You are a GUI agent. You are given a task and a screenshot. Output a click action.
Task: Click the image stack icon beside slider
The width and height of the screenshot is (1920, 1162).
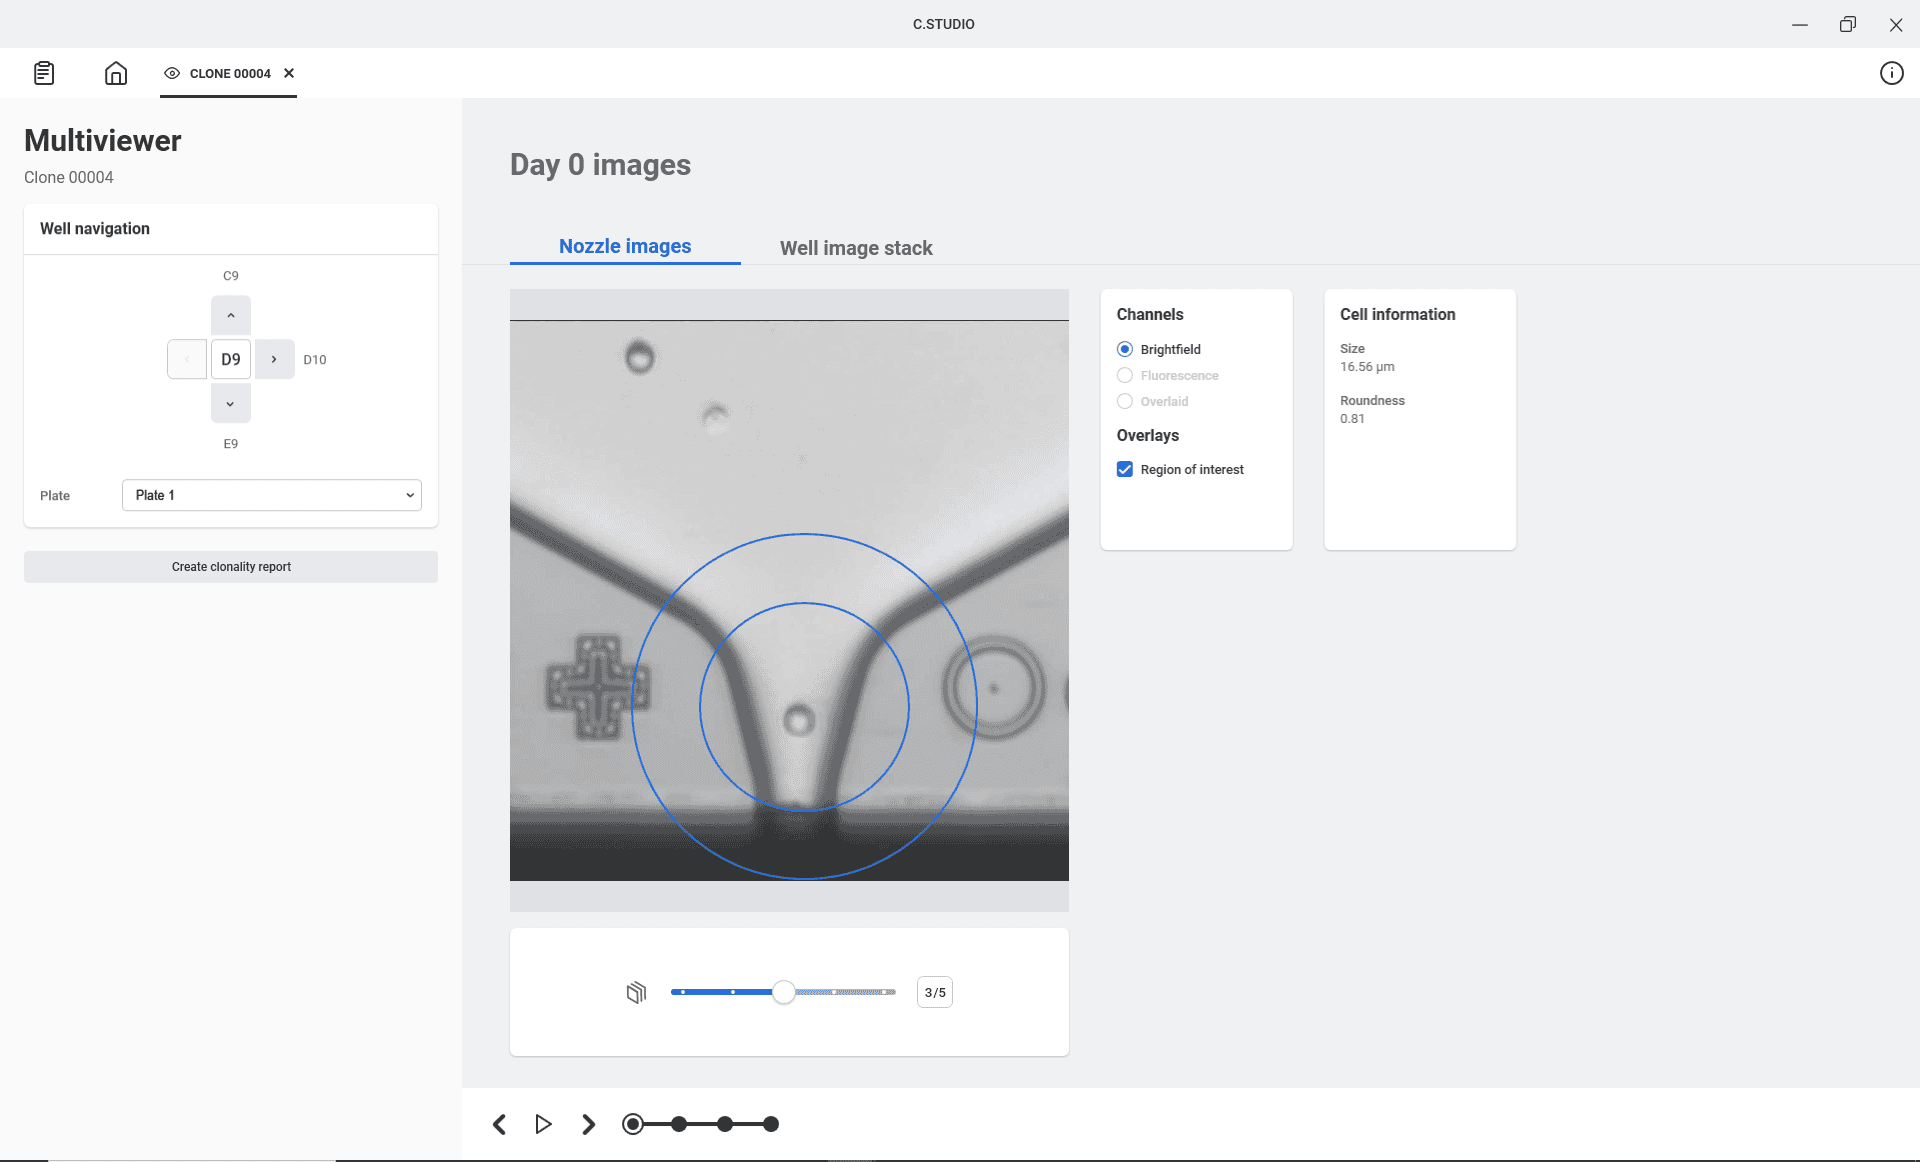[x=636, y=992]
